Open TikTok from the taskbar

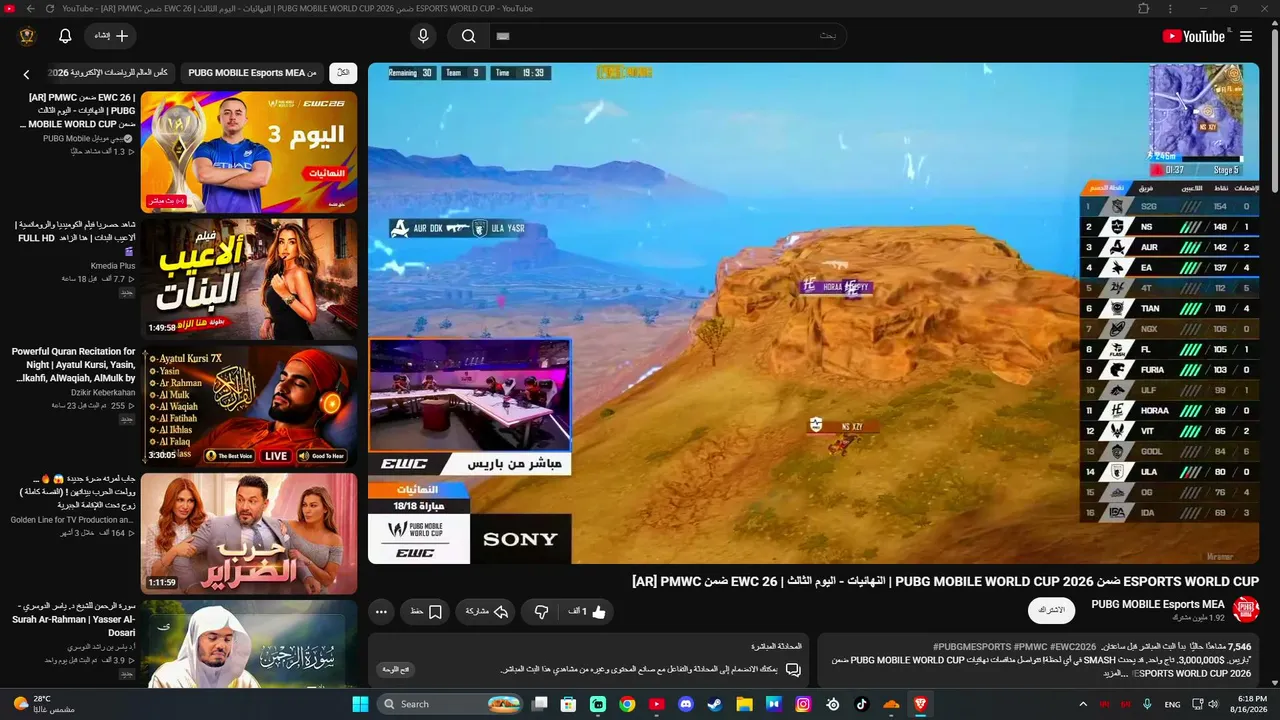coord(862,704)
